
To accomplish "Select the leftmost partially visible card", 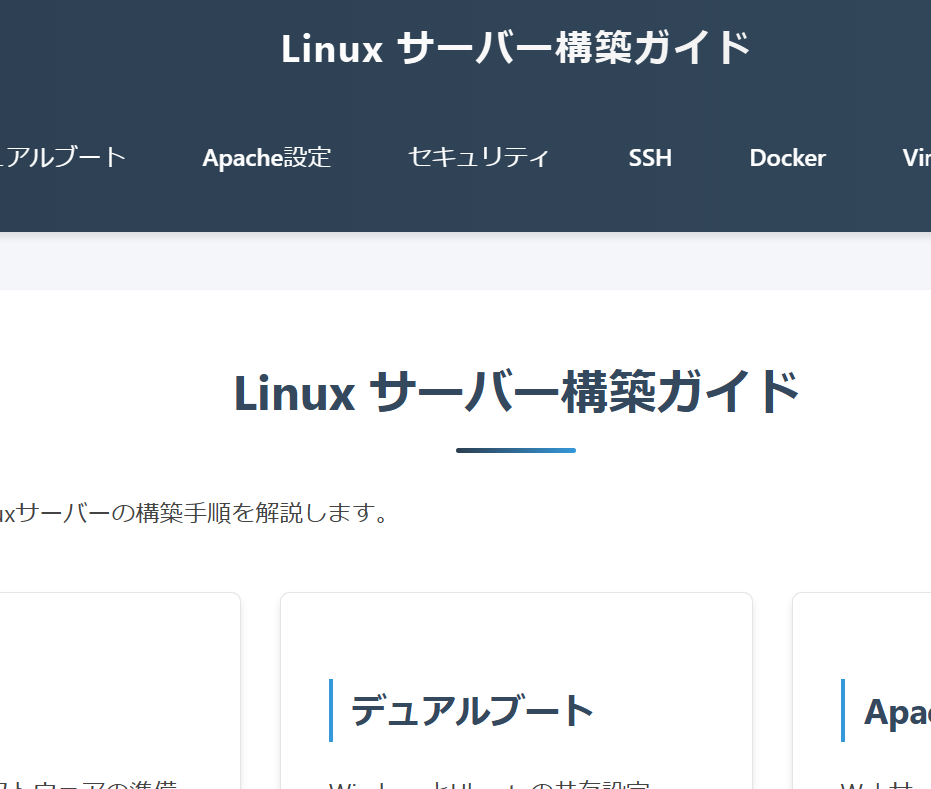I will (118, 680).
